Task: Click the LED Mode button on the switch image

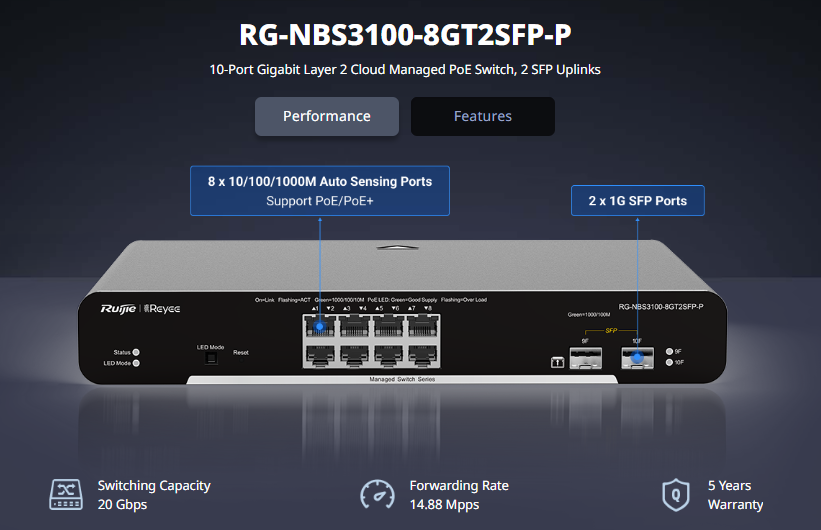Action: (x=210, y=358)
